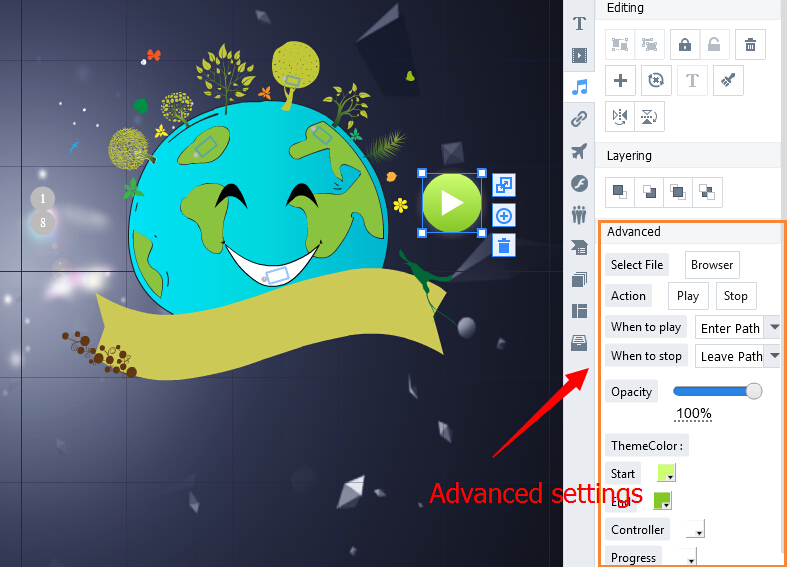Open the Leave Path dropdown
The height and width of the screenshot is (567, 790).
[x=737, y=356]
